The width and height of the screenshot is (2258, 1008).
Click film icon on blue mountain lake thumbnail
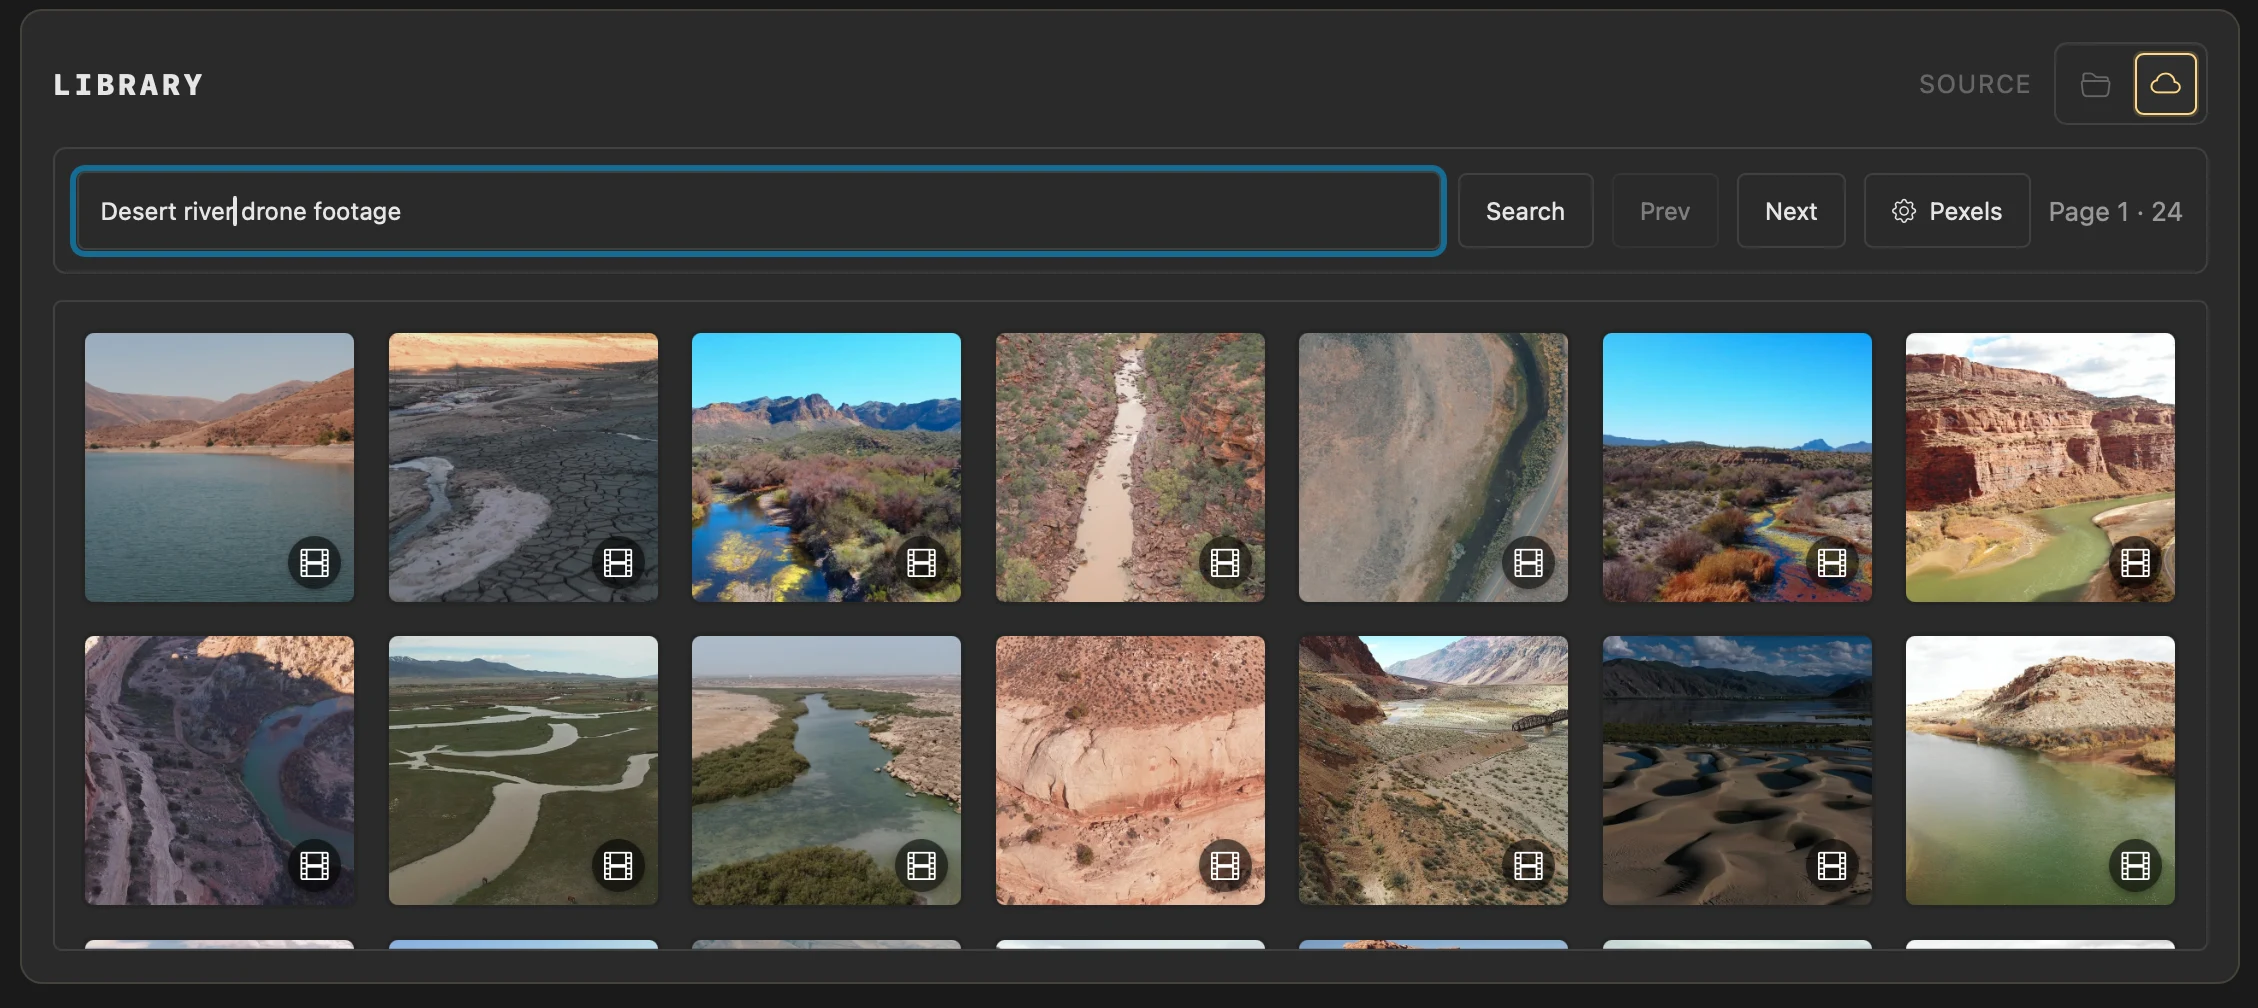[x=315, y=563]
